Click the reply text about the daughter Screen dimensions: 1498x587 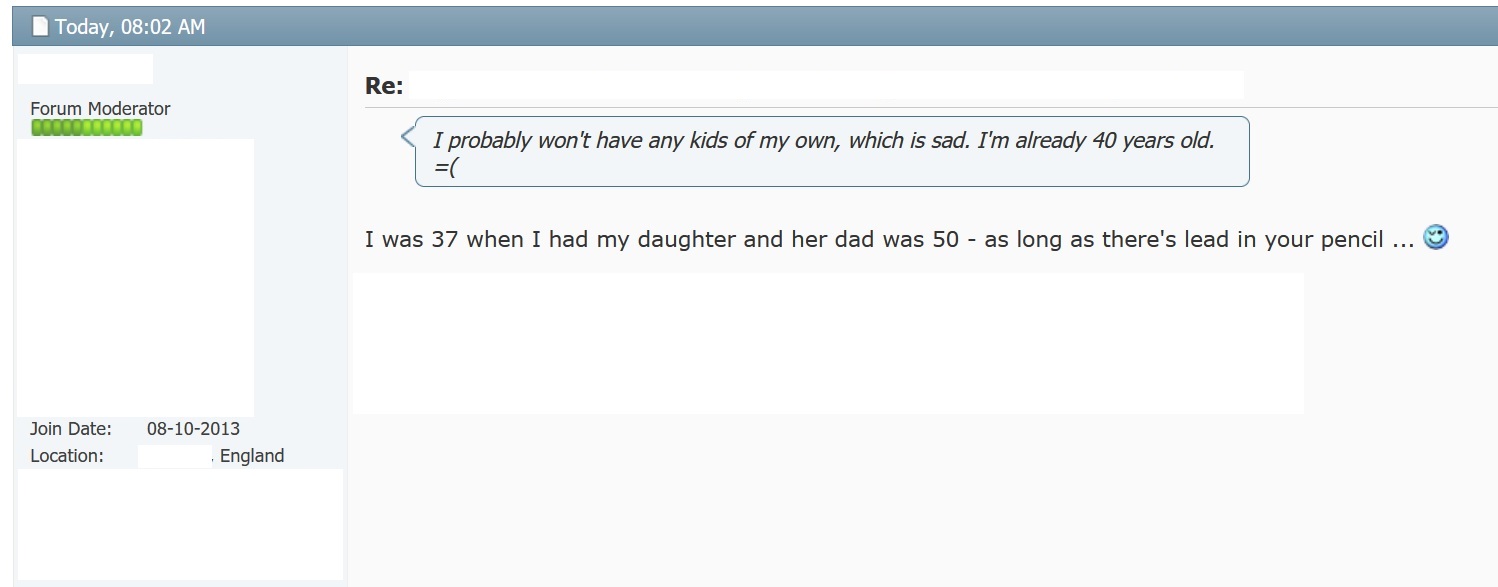(889, 240)
